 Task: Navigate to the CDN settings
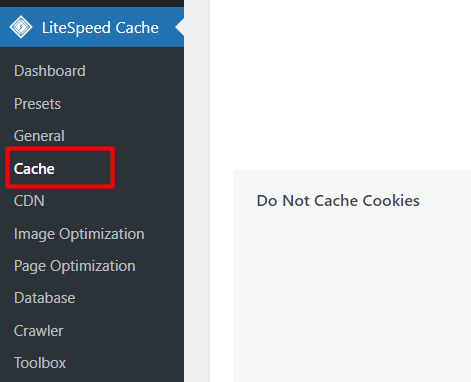click(29, 201)
